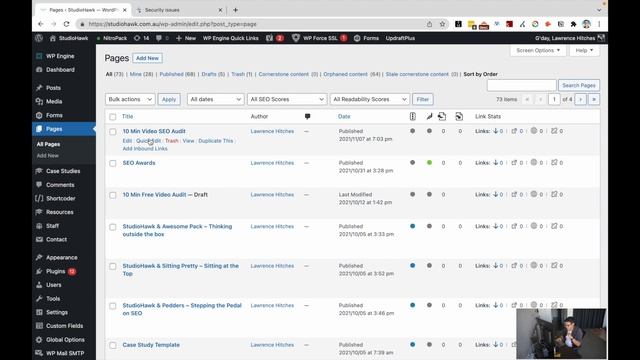
Task: Select the 10 Min Video SEO Audit checkbox
Action: pyautogui.click(x=113, y=131)
